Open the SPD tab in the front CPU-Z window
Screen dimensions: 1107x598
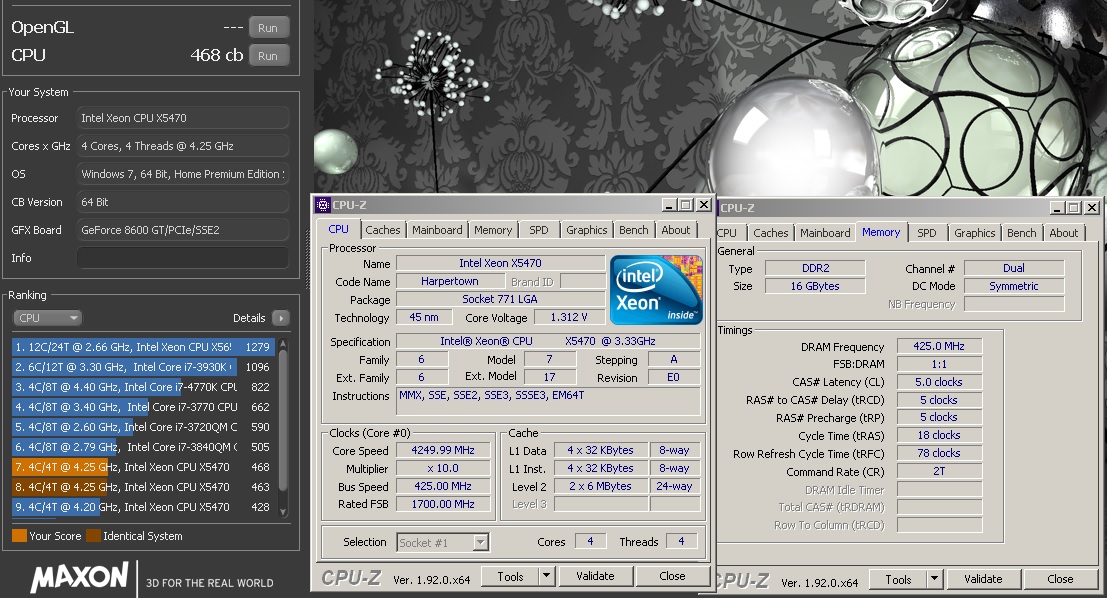(539, 229)
